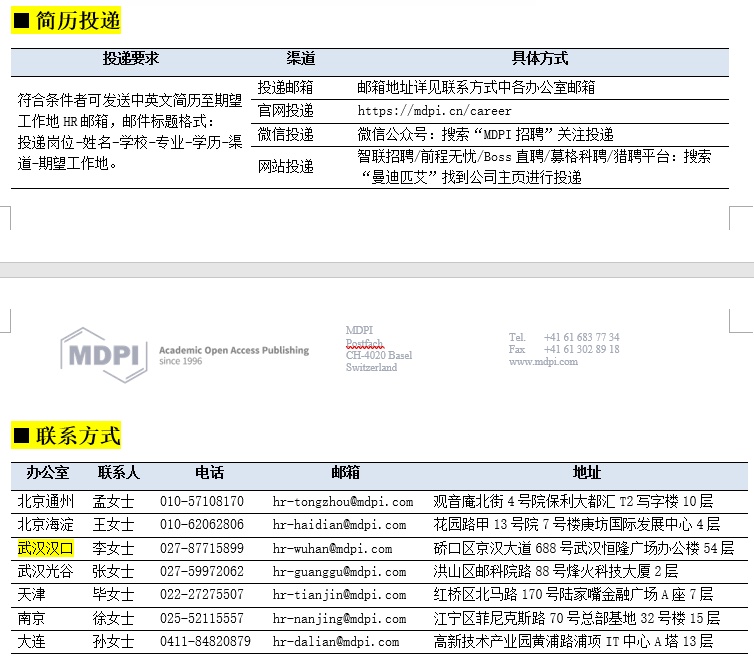754x669 pixels.
Task: Click the phone number 0411-84820879
Action: [x=205, y=642]
